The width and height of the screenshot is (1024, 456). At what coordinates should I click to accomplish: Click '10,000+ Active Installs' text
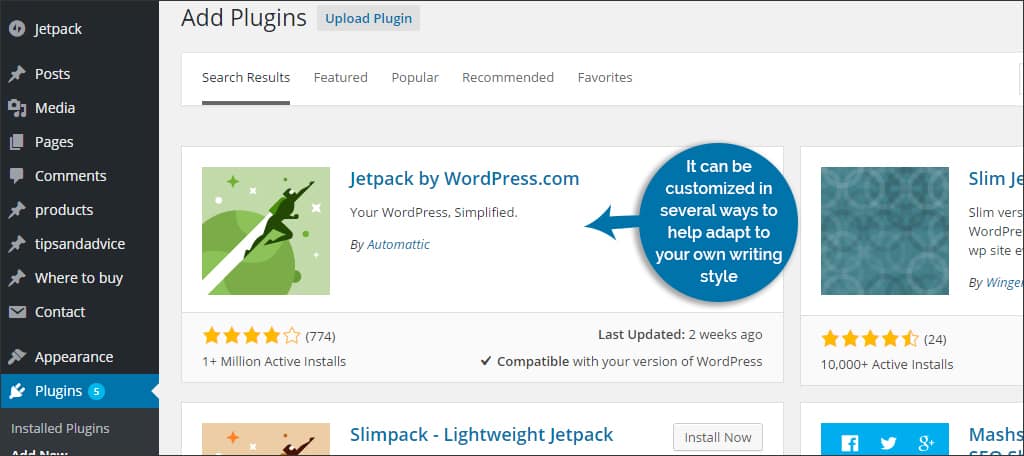(x=887, y=365)
